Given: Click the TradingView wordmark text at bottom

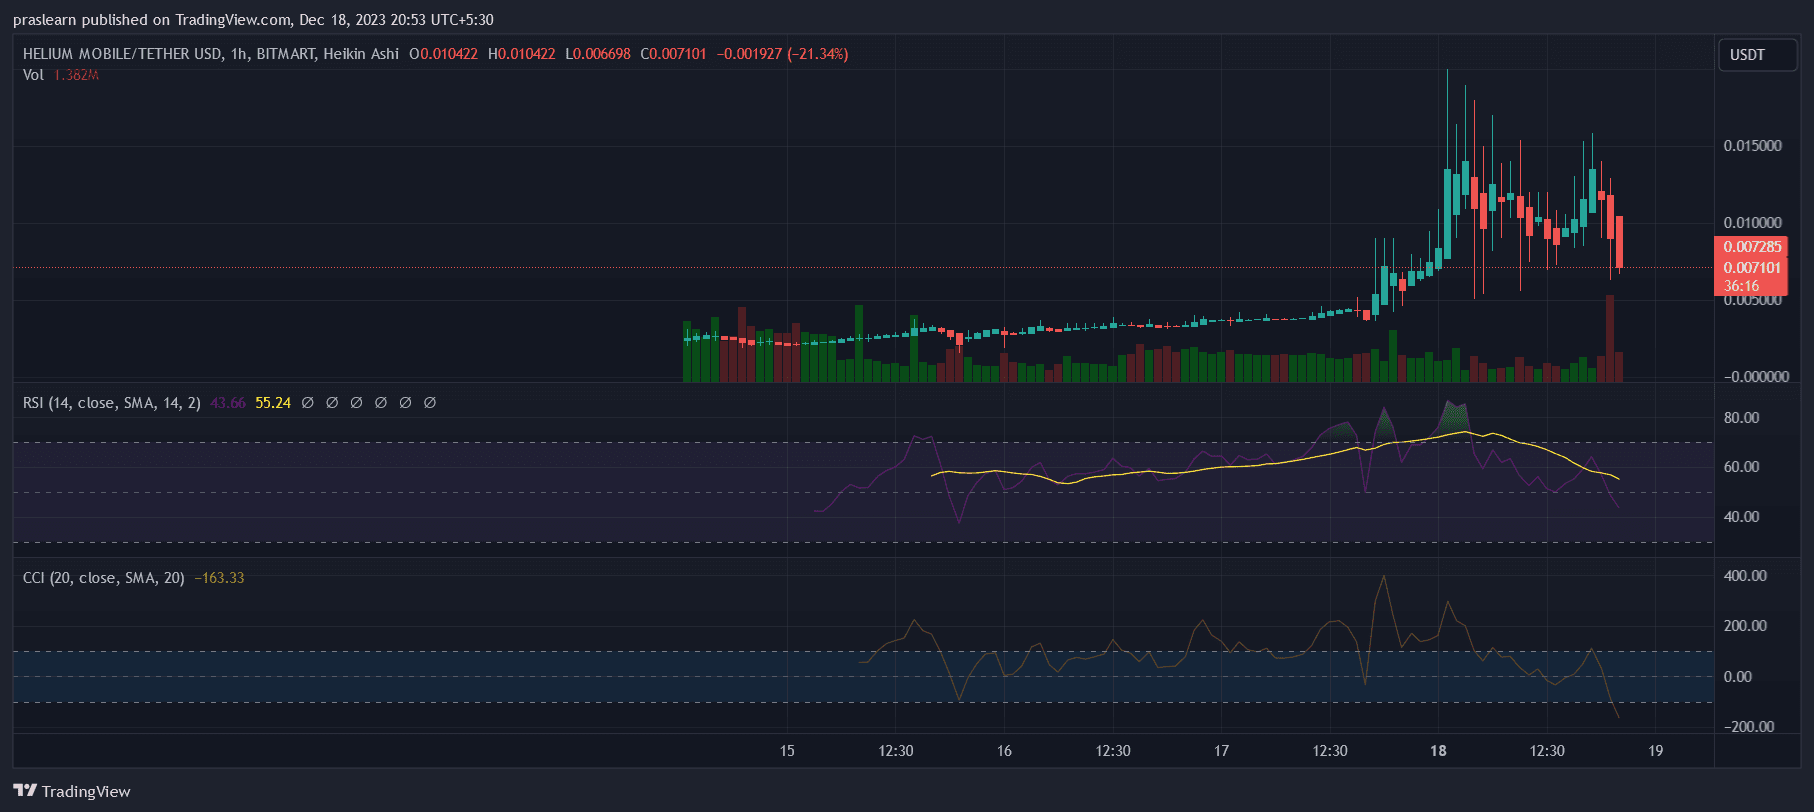Looking at the screenshot, I should [86, 791].
